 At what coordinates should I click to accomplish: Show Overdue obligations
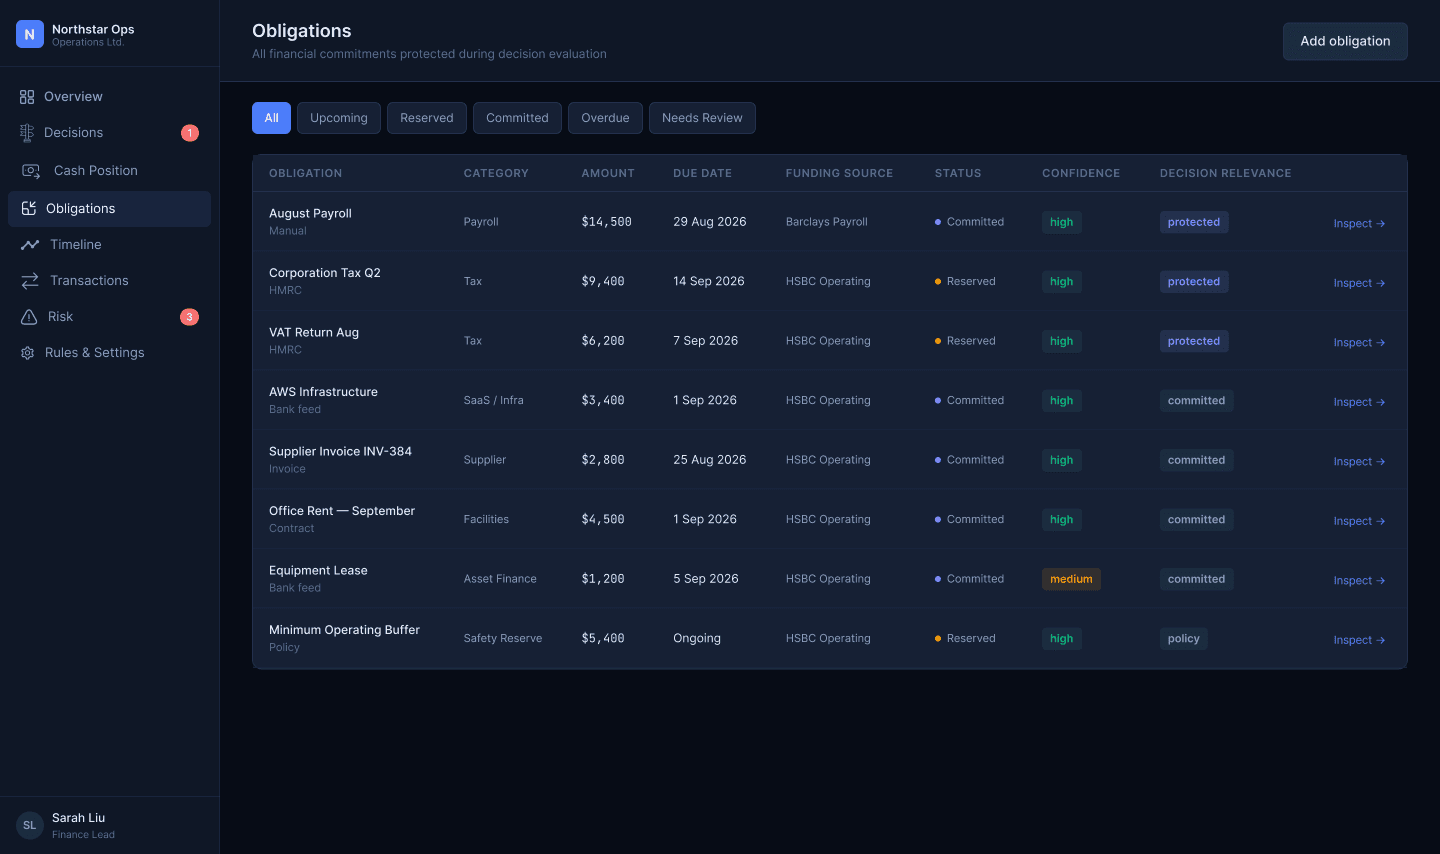tap(605, 118)
